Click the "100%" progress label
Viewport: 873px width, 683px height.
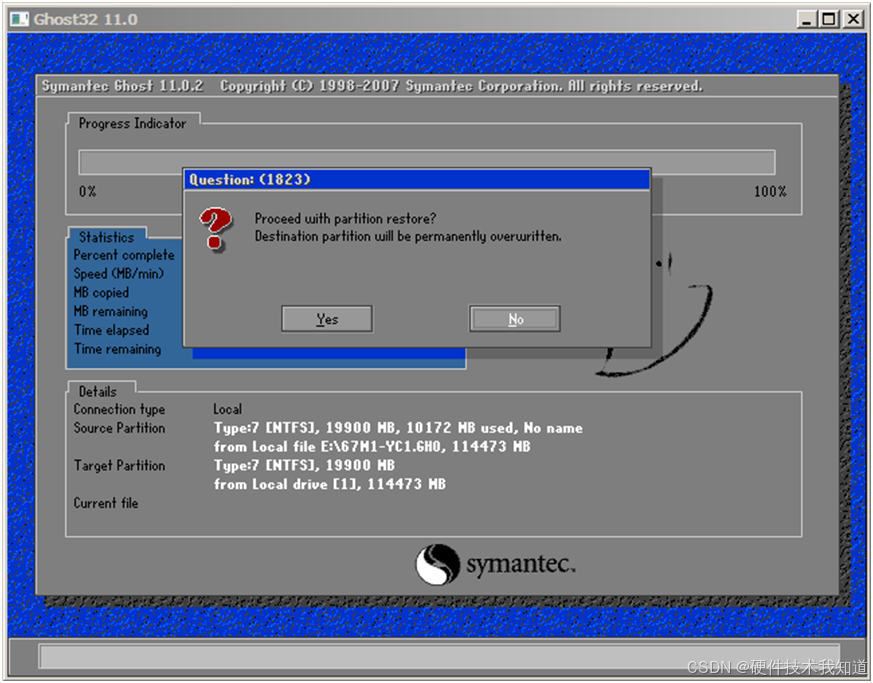[x=770, y=191]
